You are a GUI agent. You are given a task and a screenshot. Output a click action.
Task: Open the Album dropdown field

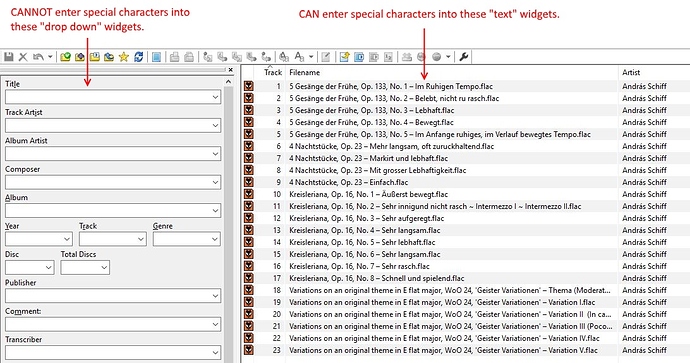(113, 210)
